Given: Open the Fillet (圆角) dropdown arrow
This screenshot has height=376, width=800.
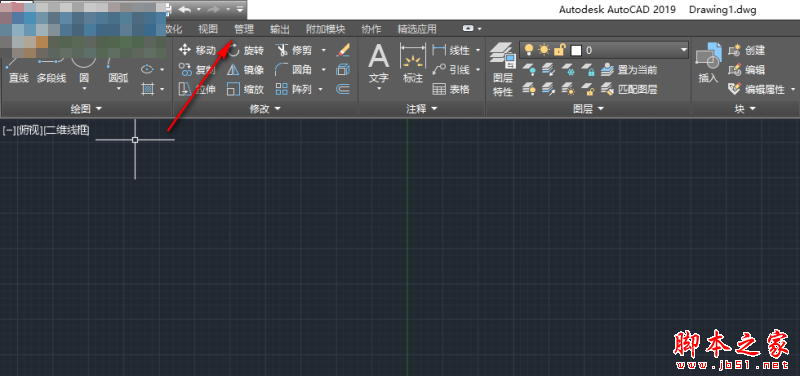Looking at the screenshot, I should point(323,69).
